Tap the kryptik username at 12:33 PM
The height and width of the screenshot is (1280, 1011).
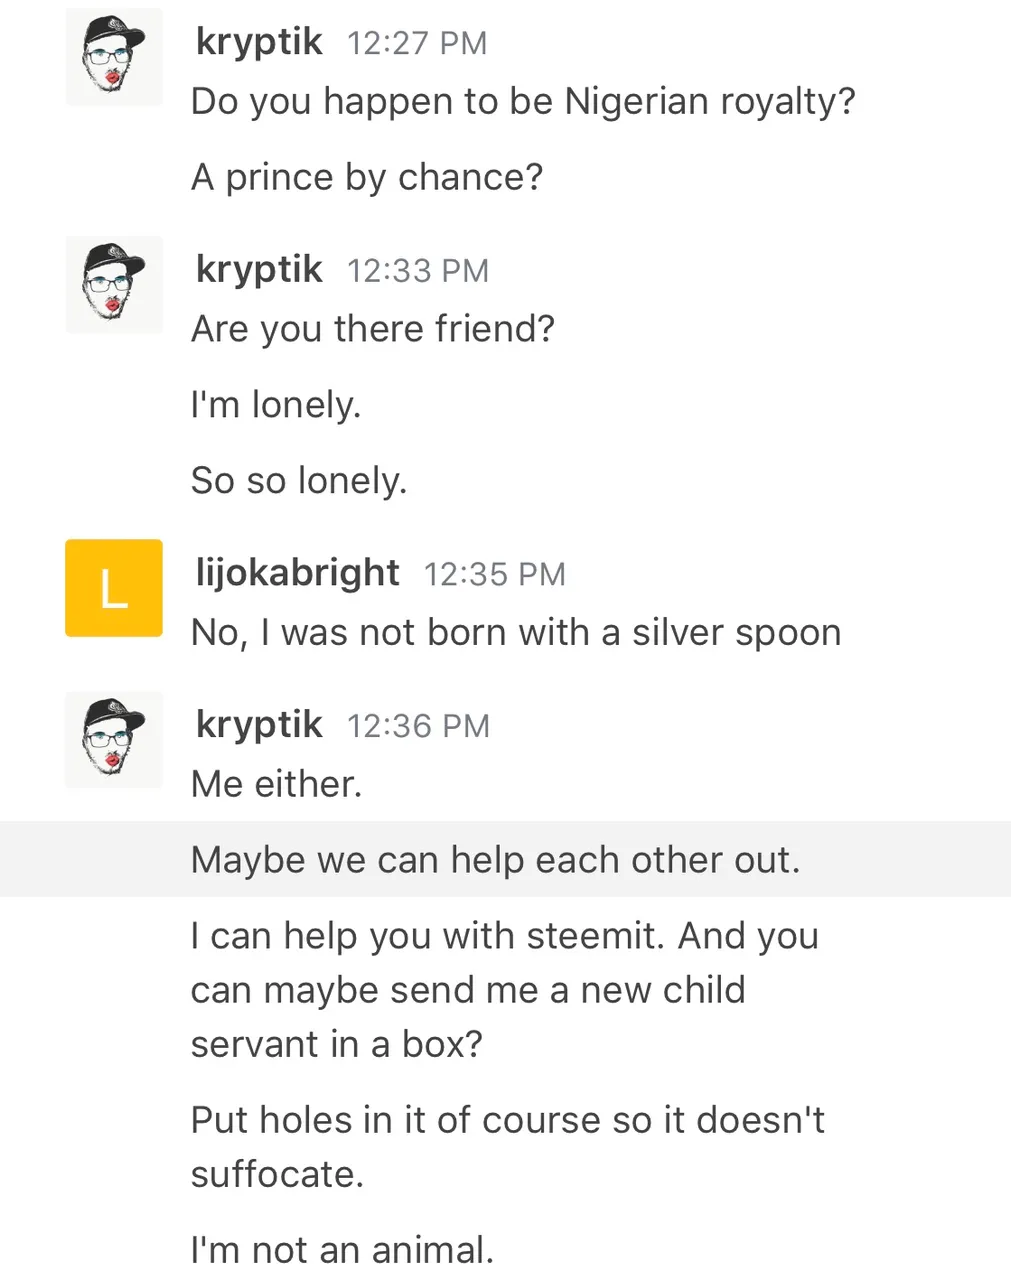[x=259, y=270]
